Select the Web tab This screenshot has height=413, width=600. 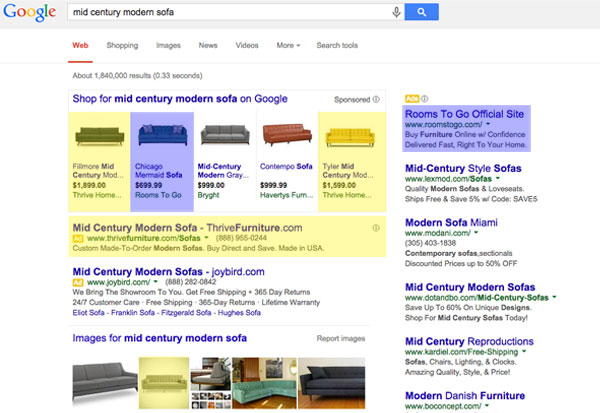tap(80, 45)
